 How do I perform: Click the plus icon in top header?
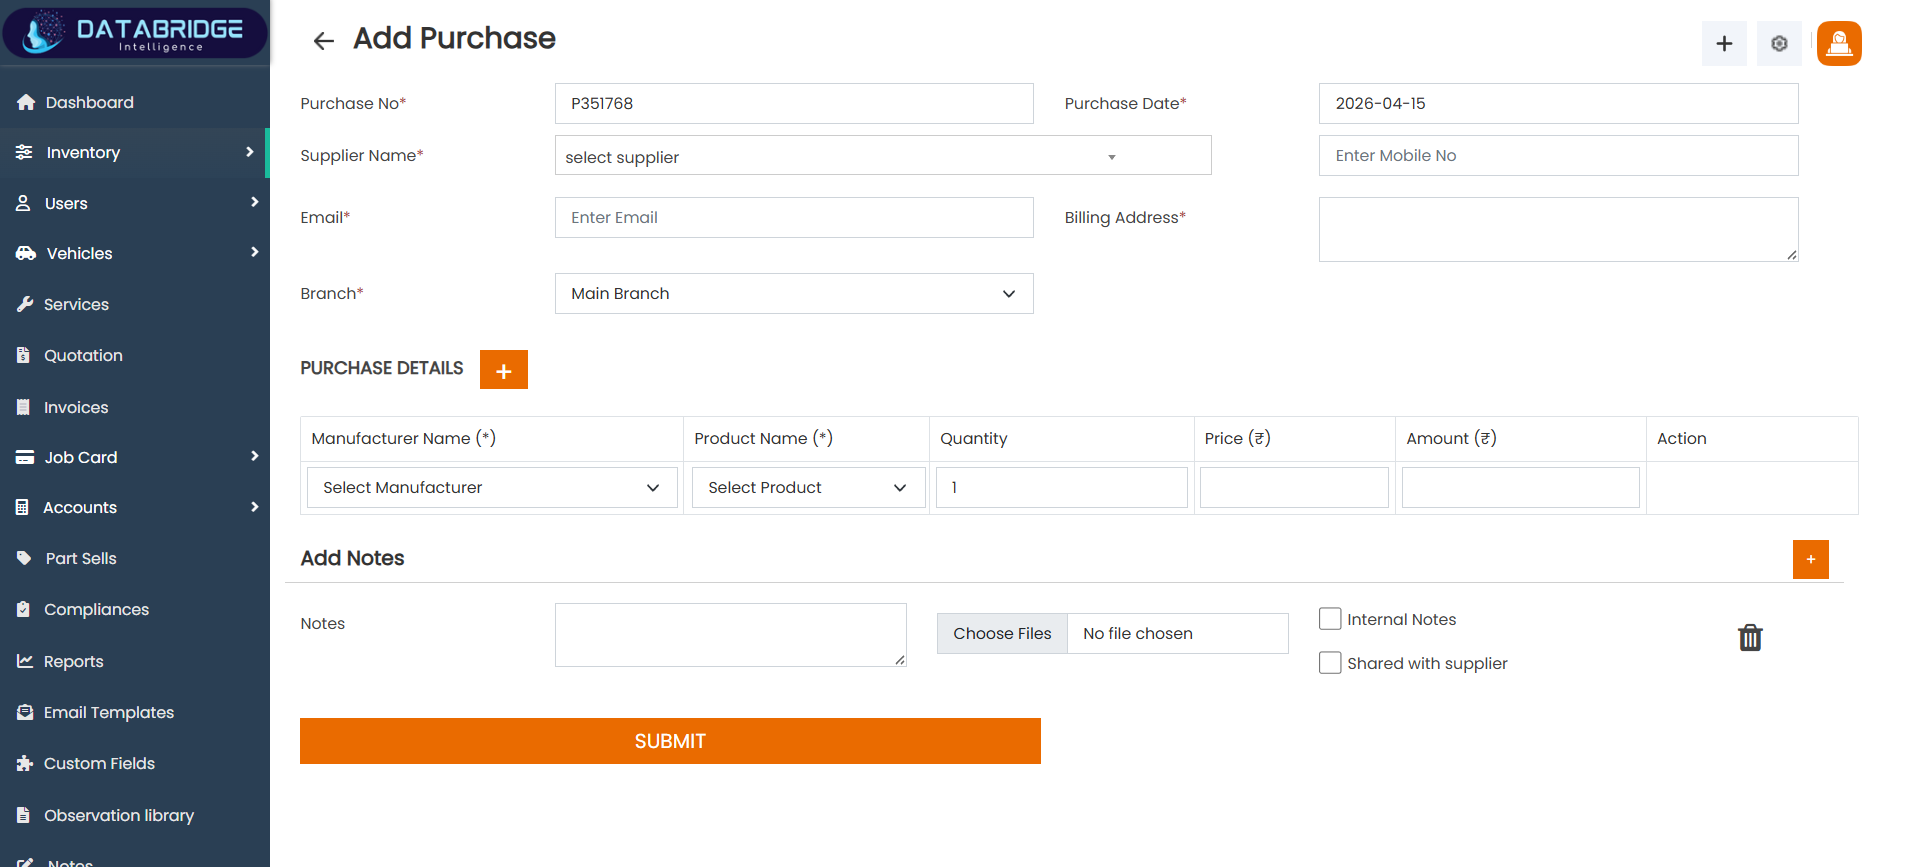(x=1724, y=43)
